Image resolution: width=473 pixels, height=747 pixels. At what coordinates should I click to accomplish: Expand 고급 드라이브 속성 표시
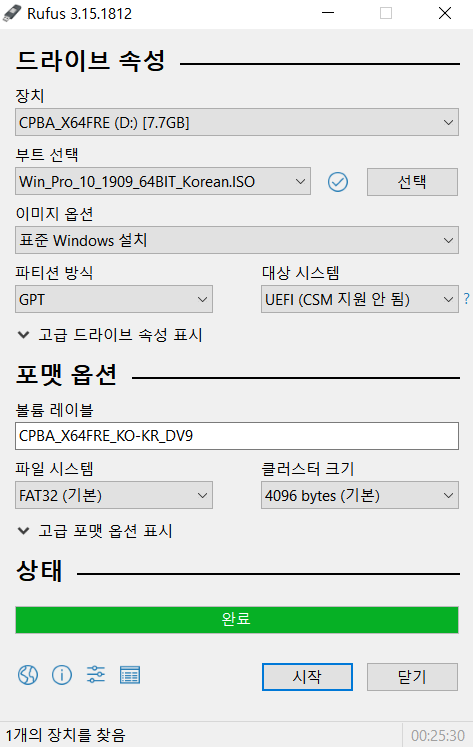[110, 335]
